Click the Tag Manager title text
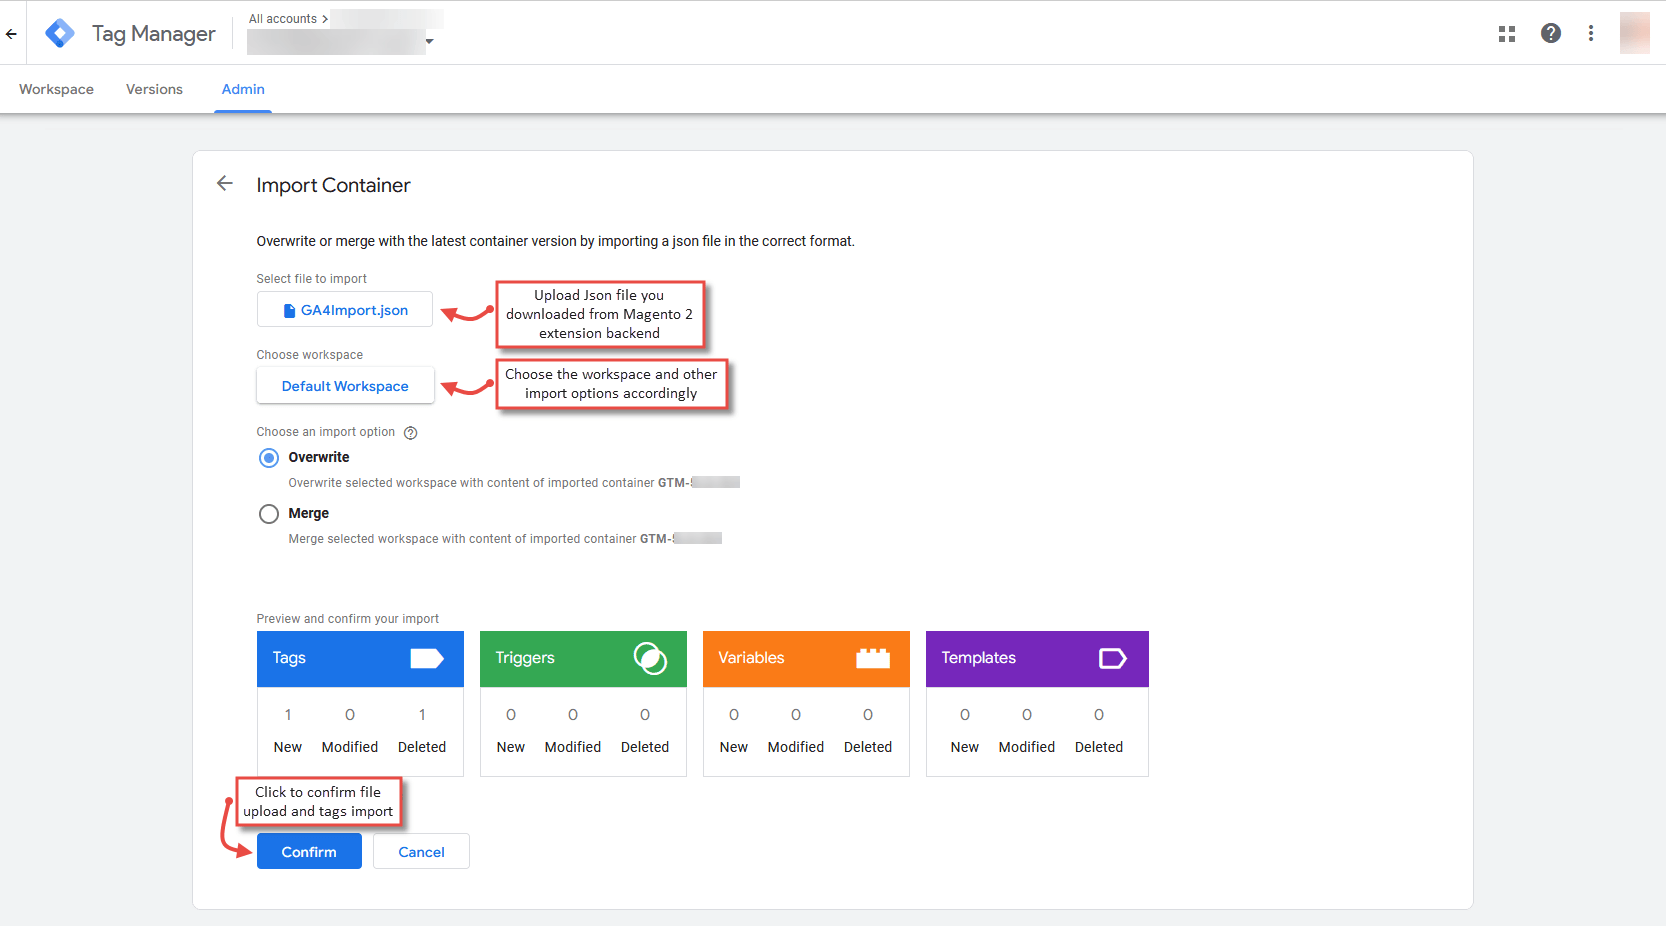The width and height of the screenshot is (1666, 926). [x=154, y=34]
